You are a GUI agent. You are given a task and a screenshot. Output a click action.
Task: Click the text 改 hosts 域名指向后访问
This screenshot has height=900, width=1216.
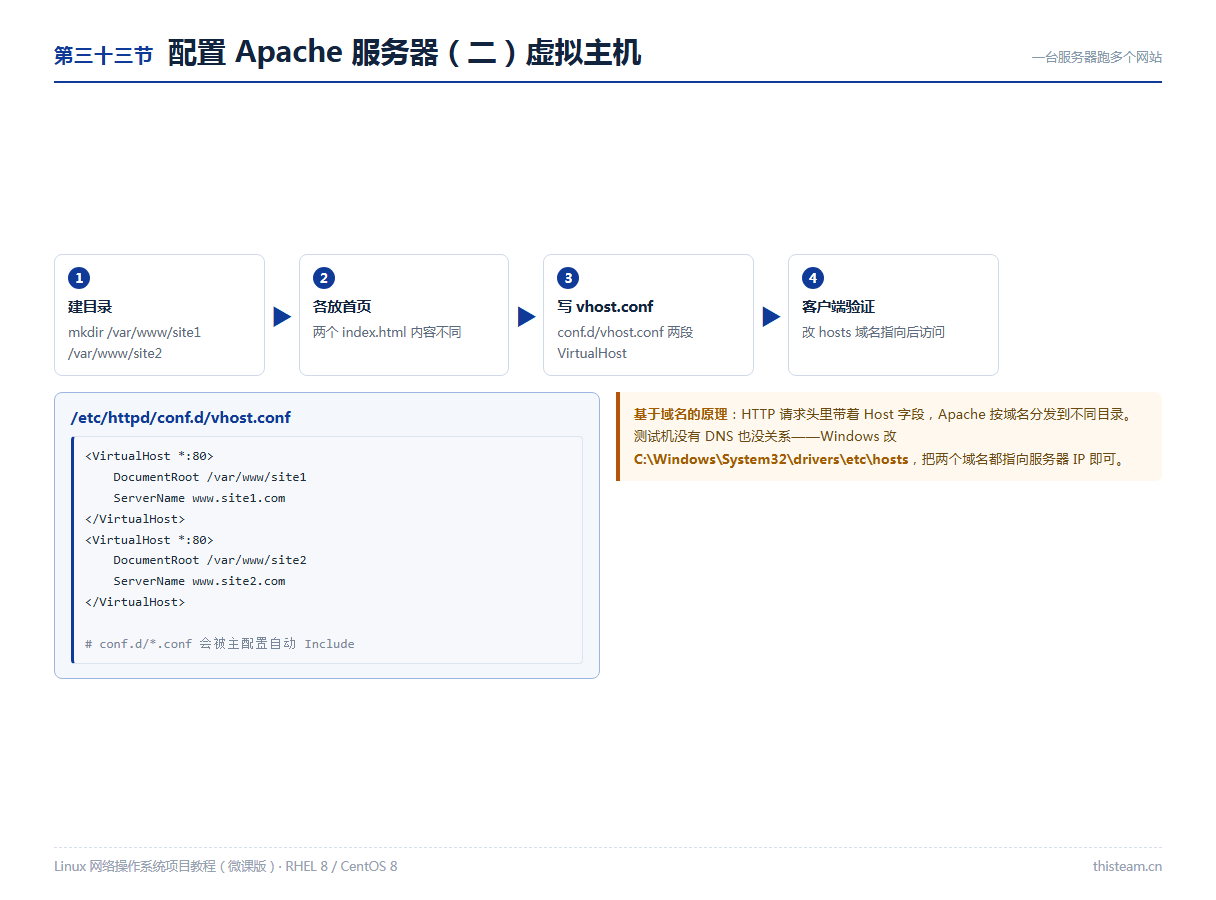(x=873, y=332)
